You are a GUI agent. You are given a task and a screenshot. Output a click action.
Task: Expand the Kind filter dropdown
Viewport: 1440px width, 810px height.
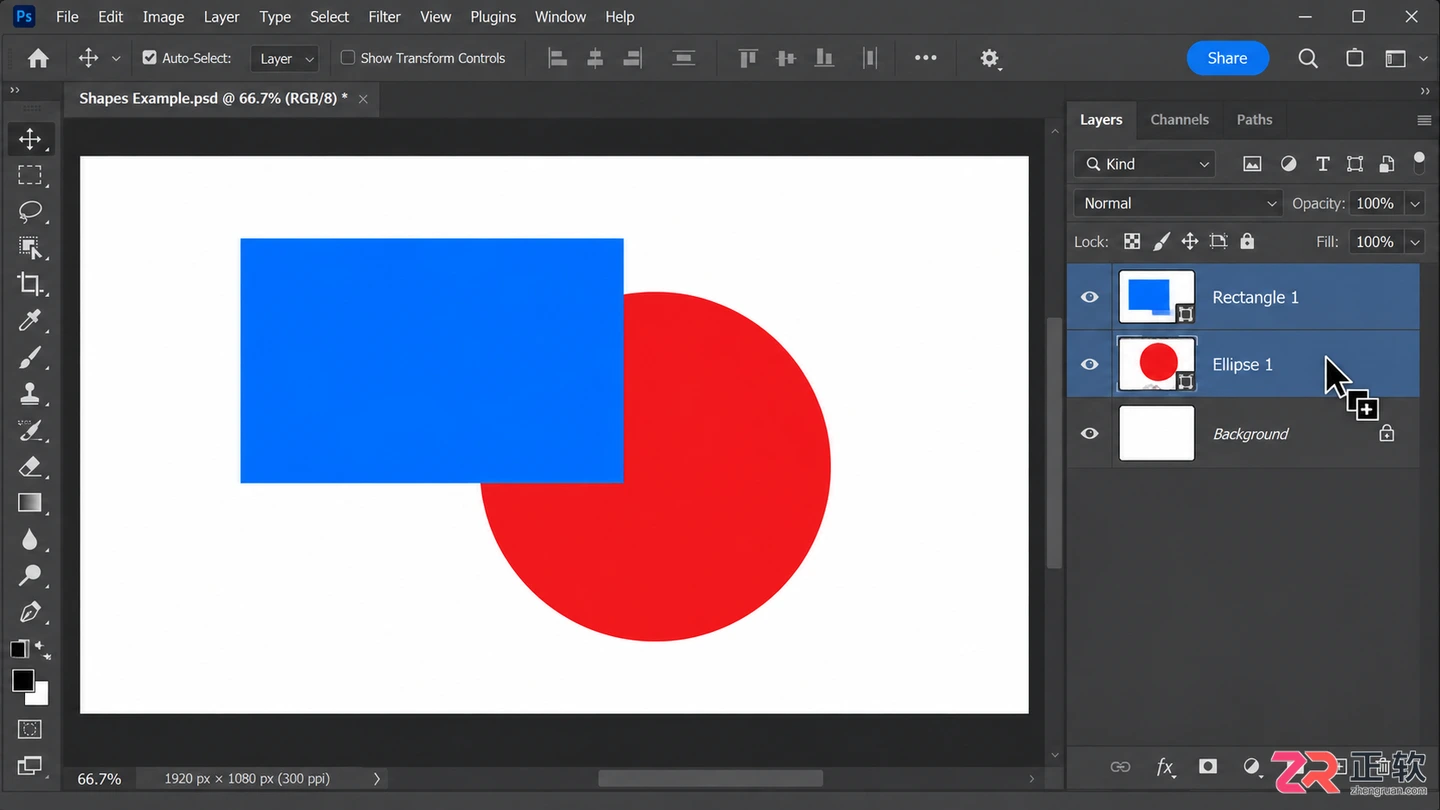1145,164
